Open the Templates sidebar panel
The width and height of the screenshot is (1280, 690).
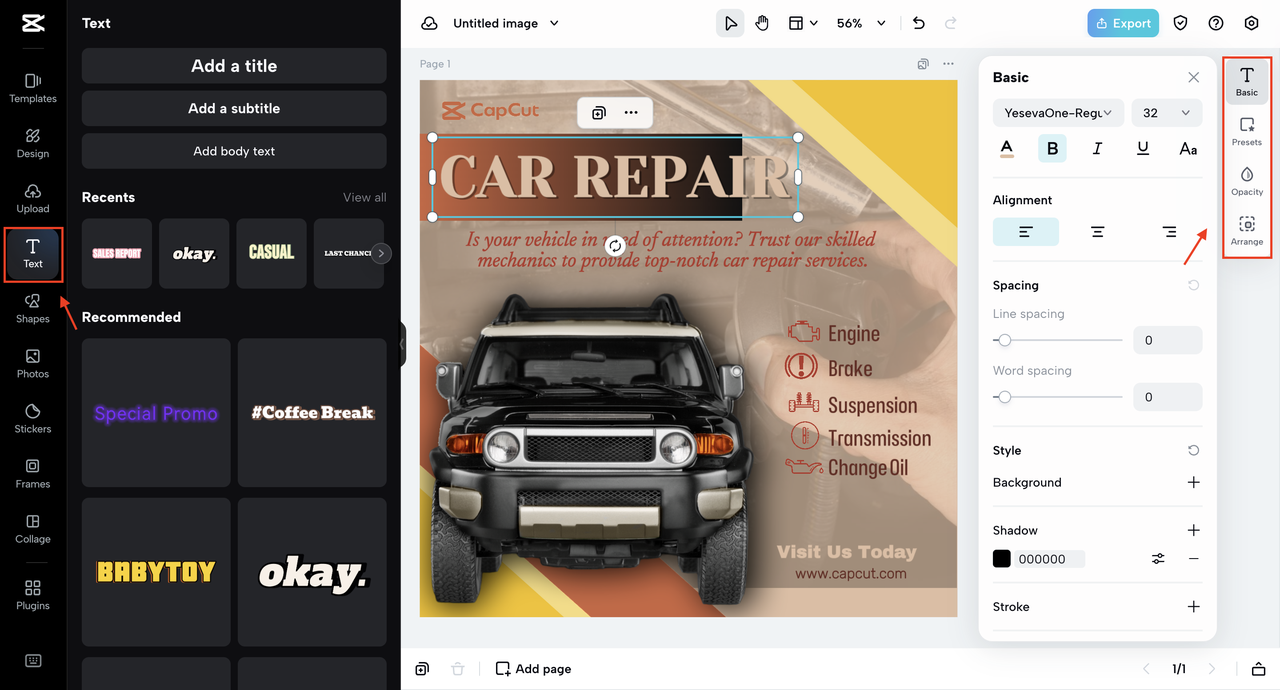click(x=33, y=87)
